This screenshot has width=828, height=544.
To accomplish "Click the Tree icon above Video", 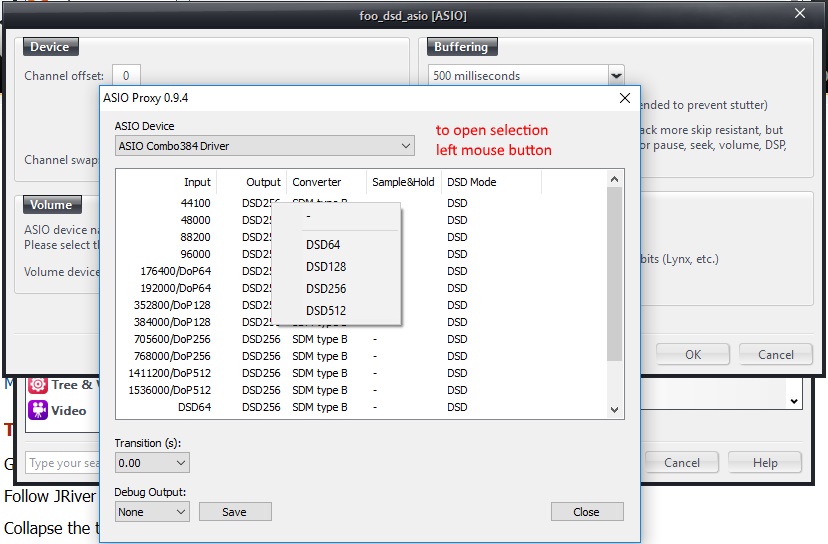I will [38, 385].
